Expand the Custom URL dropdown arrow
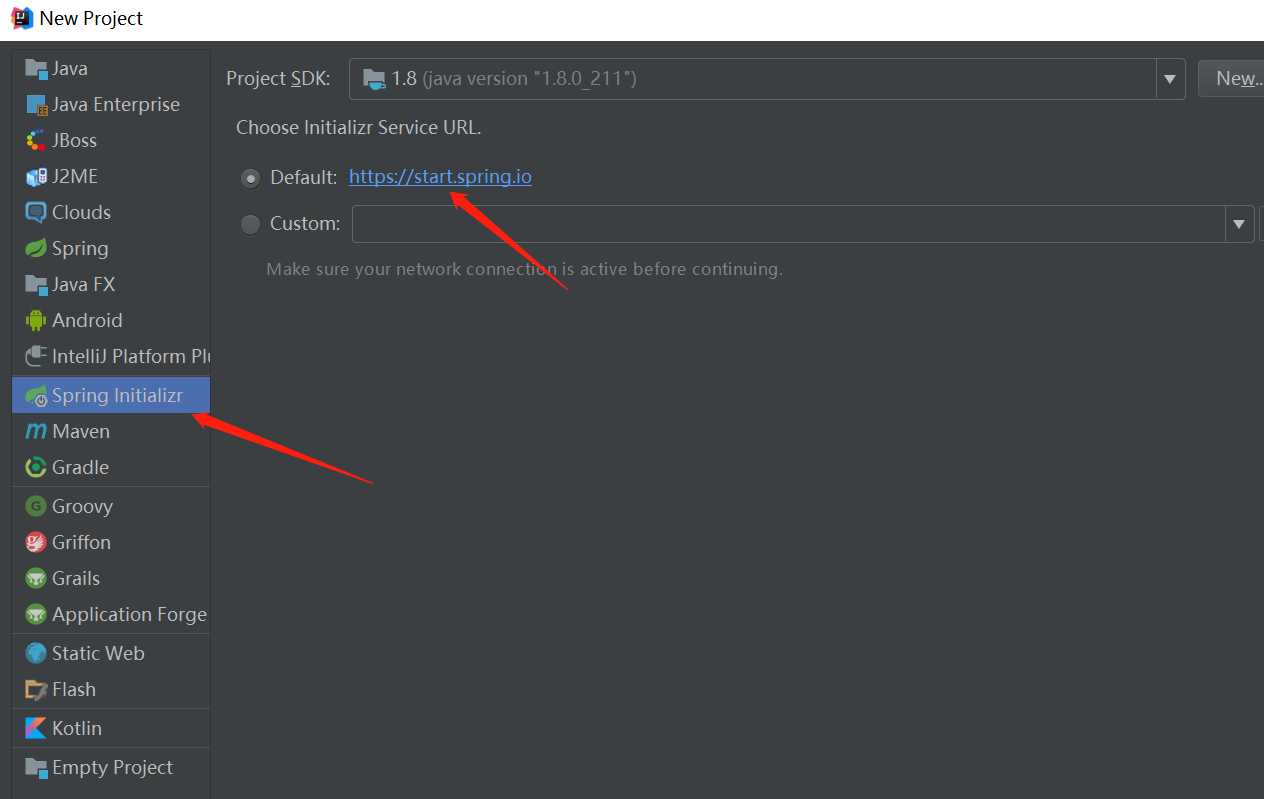 click(1240, 224)
